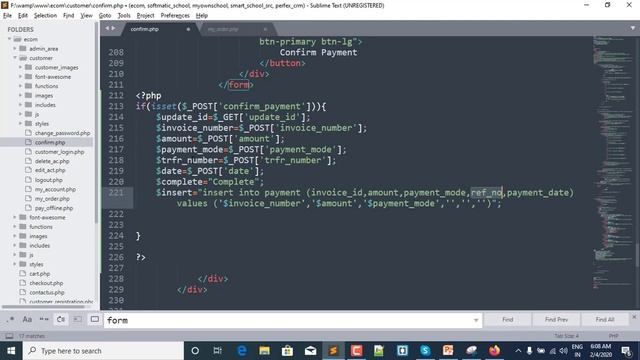The image size is (640, 360).
Task: Toggle whole word search option
Action: pos(44,320)
